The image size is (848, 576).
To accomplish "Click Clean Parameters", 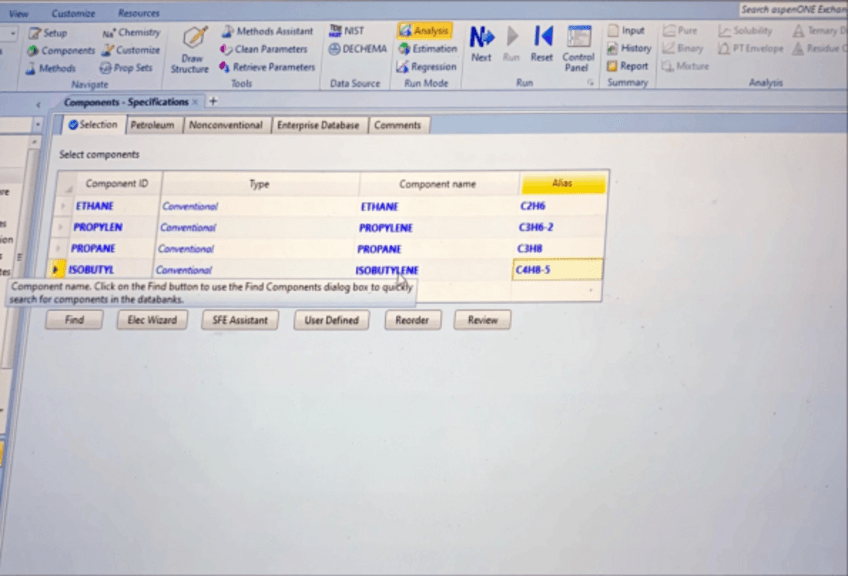I will [263, 49].
